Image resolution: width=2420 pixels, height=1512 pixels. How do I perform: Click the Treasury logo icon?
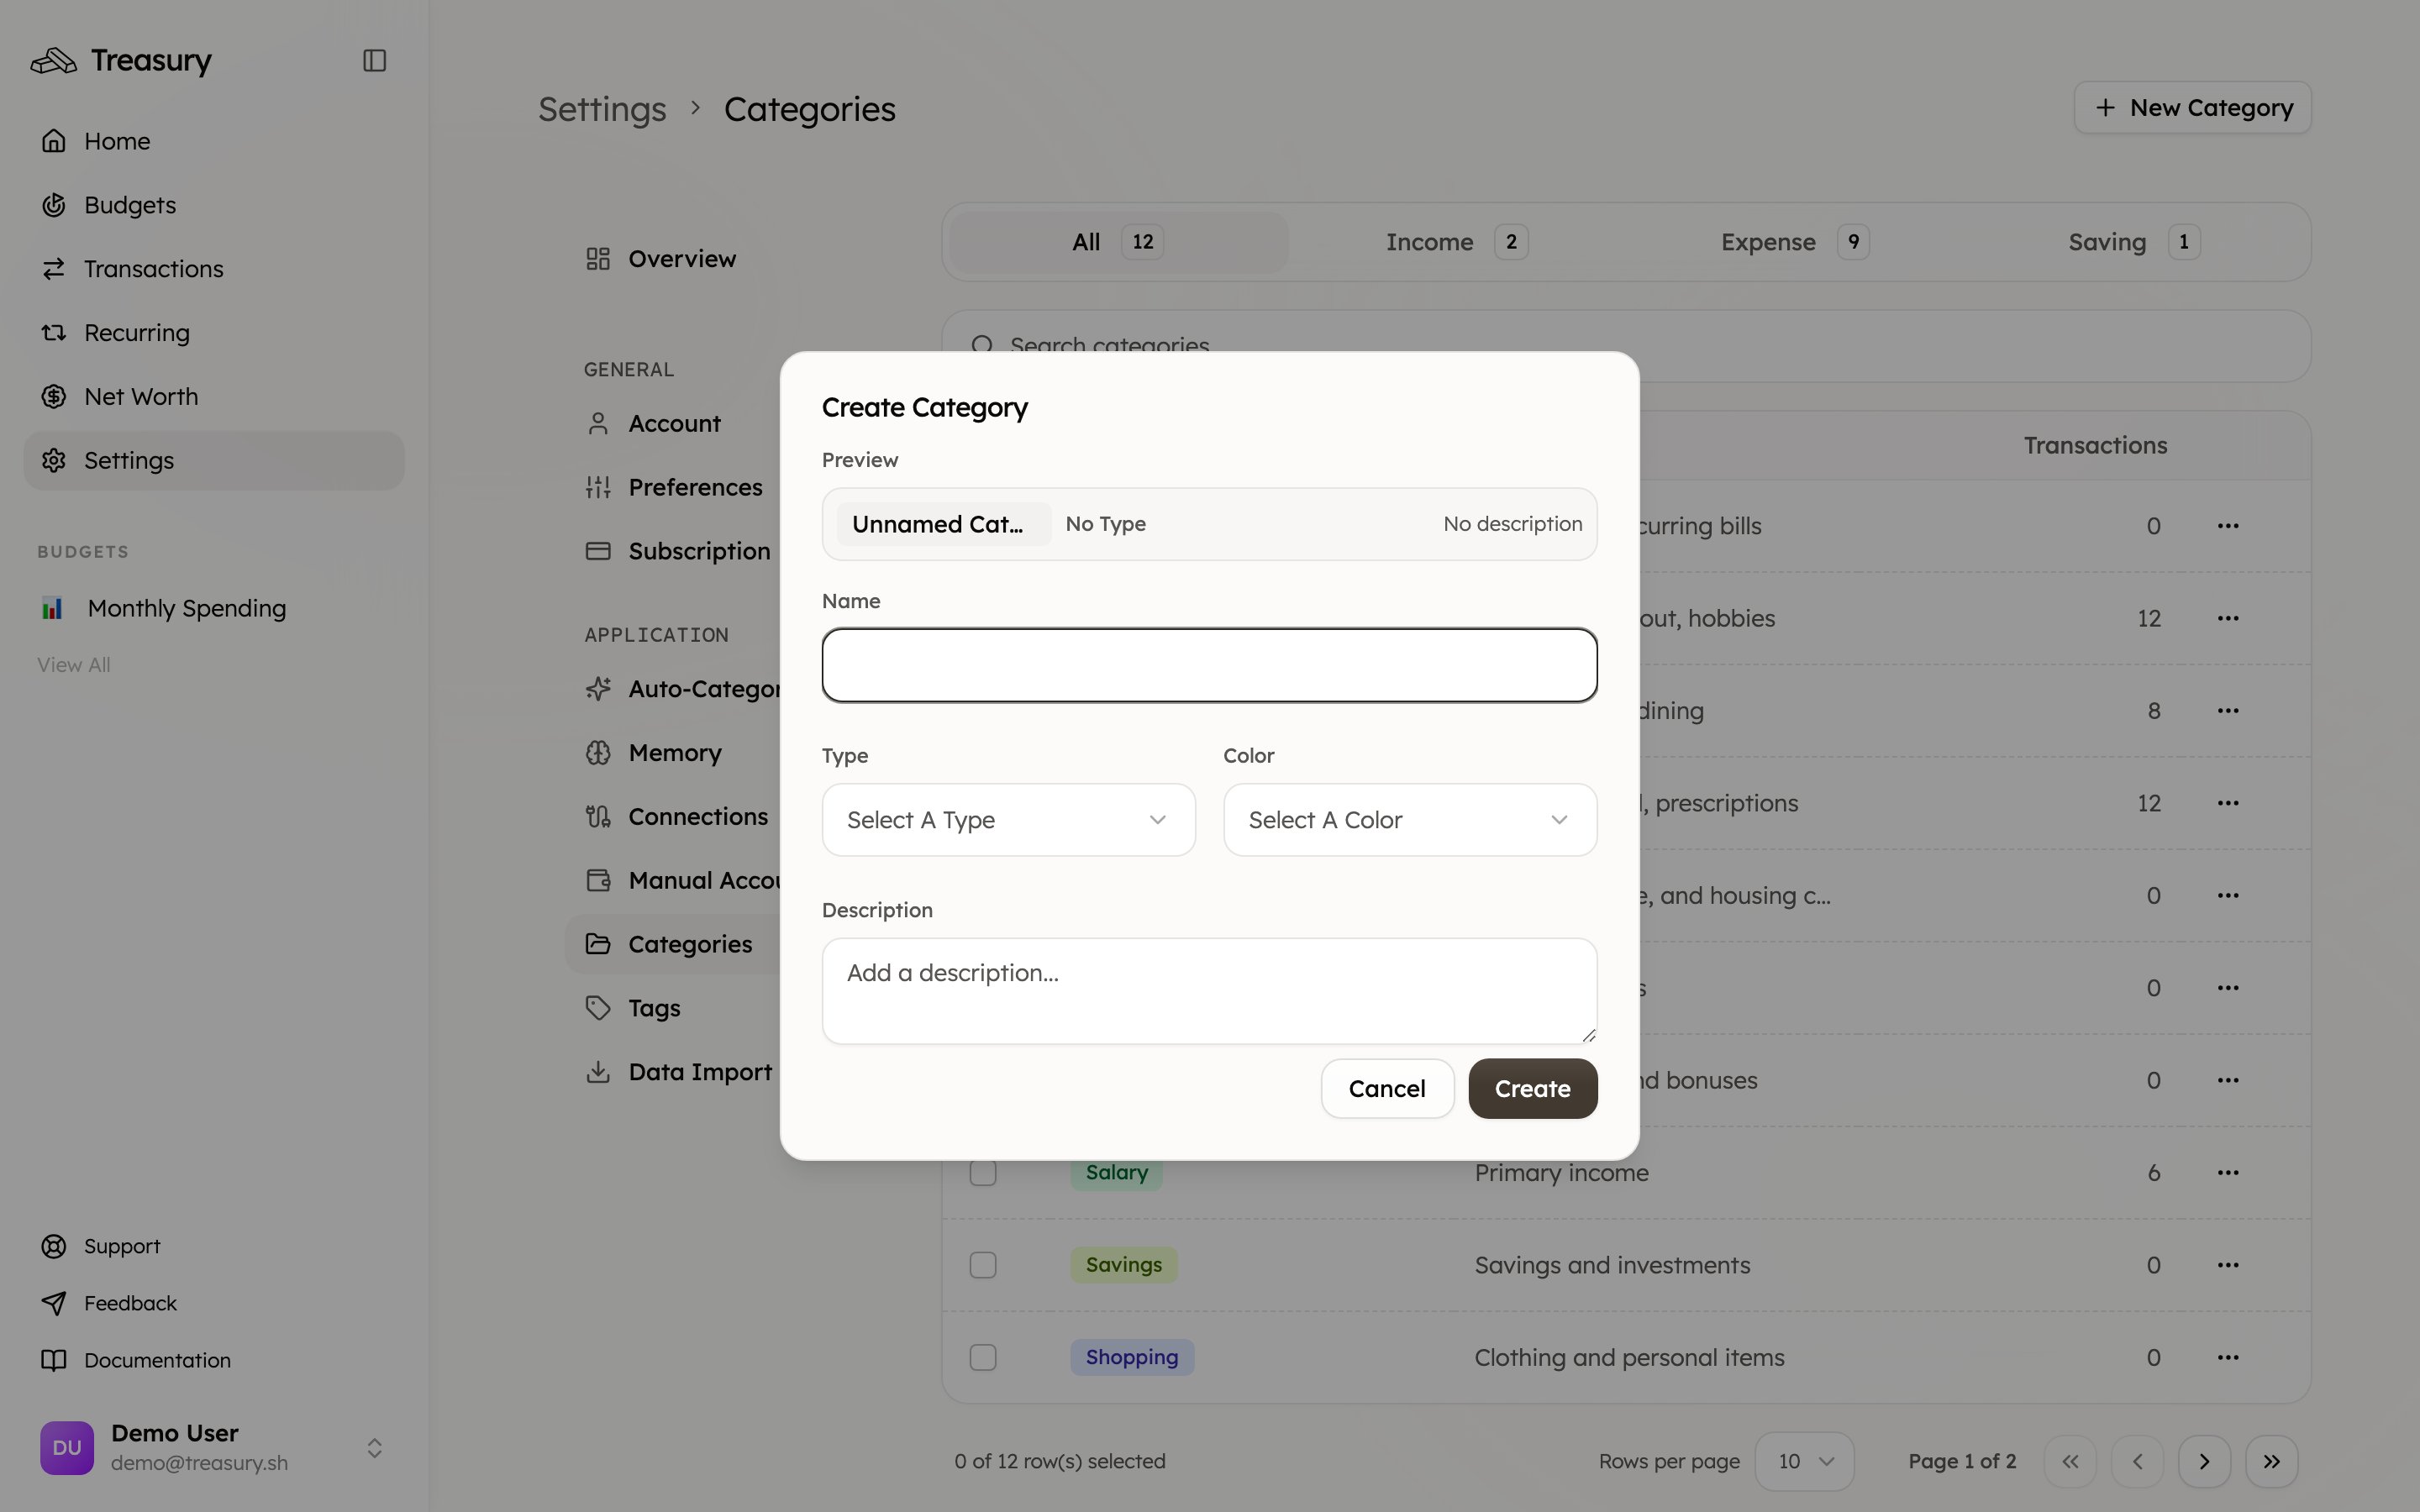click(53, 61)
